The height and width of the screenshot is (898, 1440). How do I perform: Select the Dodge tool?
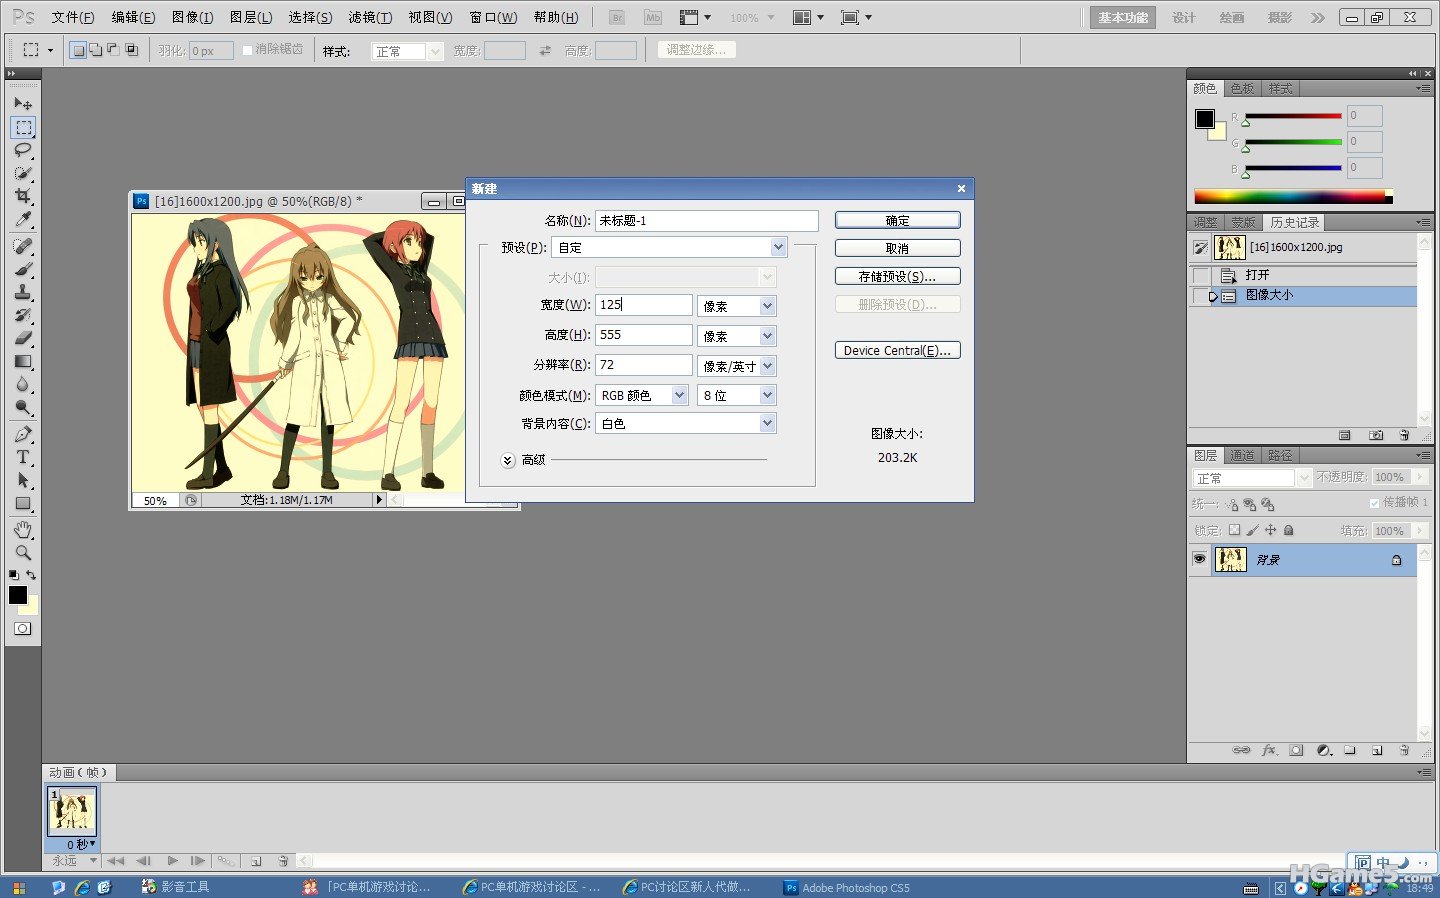[23, 407]
